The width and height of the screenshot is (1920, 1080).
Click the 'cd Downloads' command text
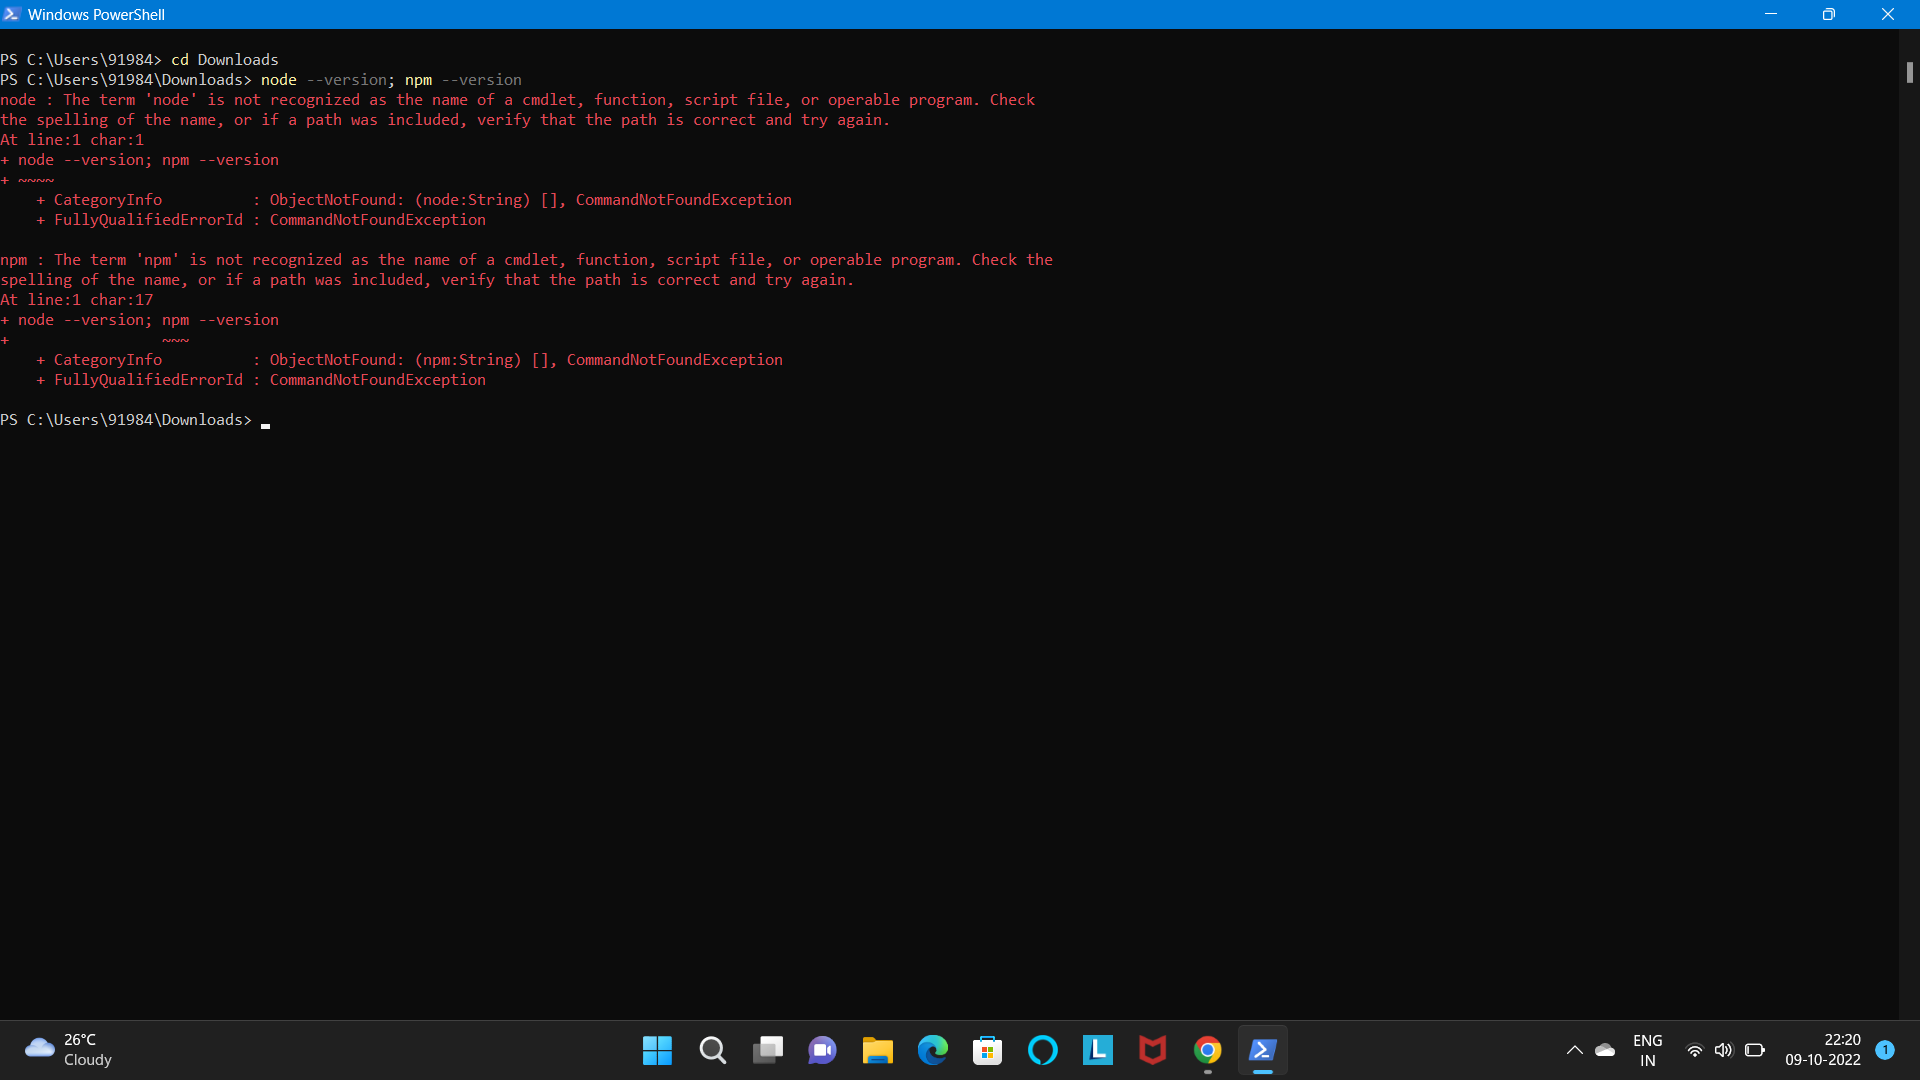pos(225,60)
